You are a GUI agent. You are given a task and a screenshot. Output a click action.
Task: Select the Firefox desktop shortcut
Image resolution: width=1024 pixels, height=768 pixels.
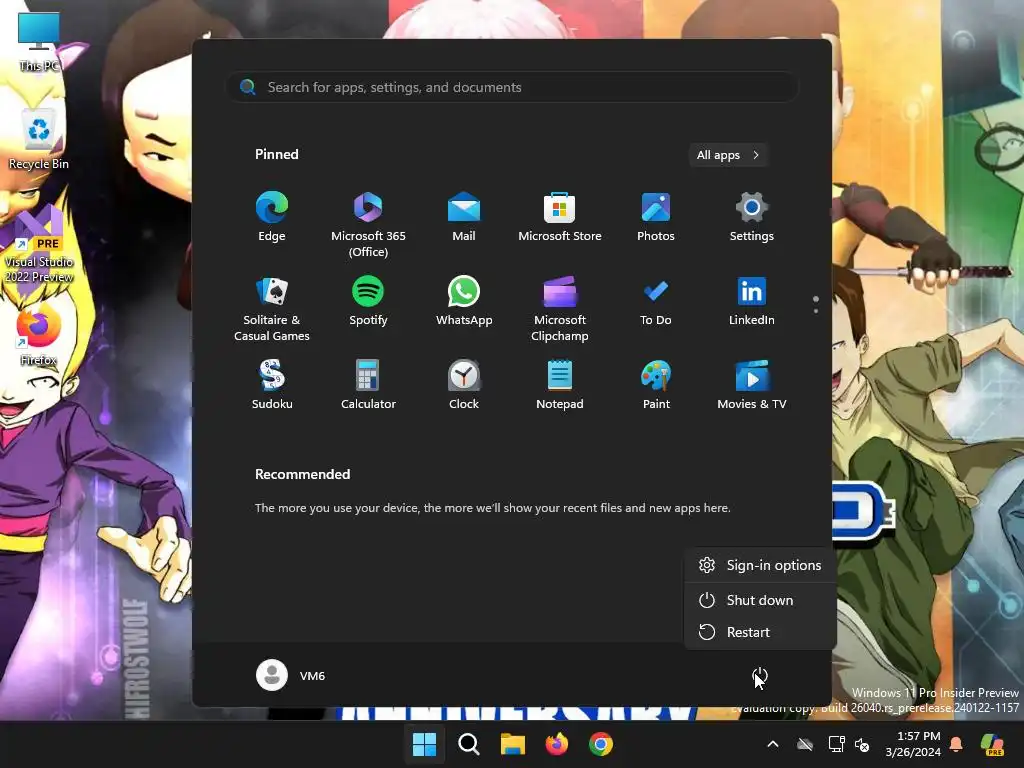[39, 336]
